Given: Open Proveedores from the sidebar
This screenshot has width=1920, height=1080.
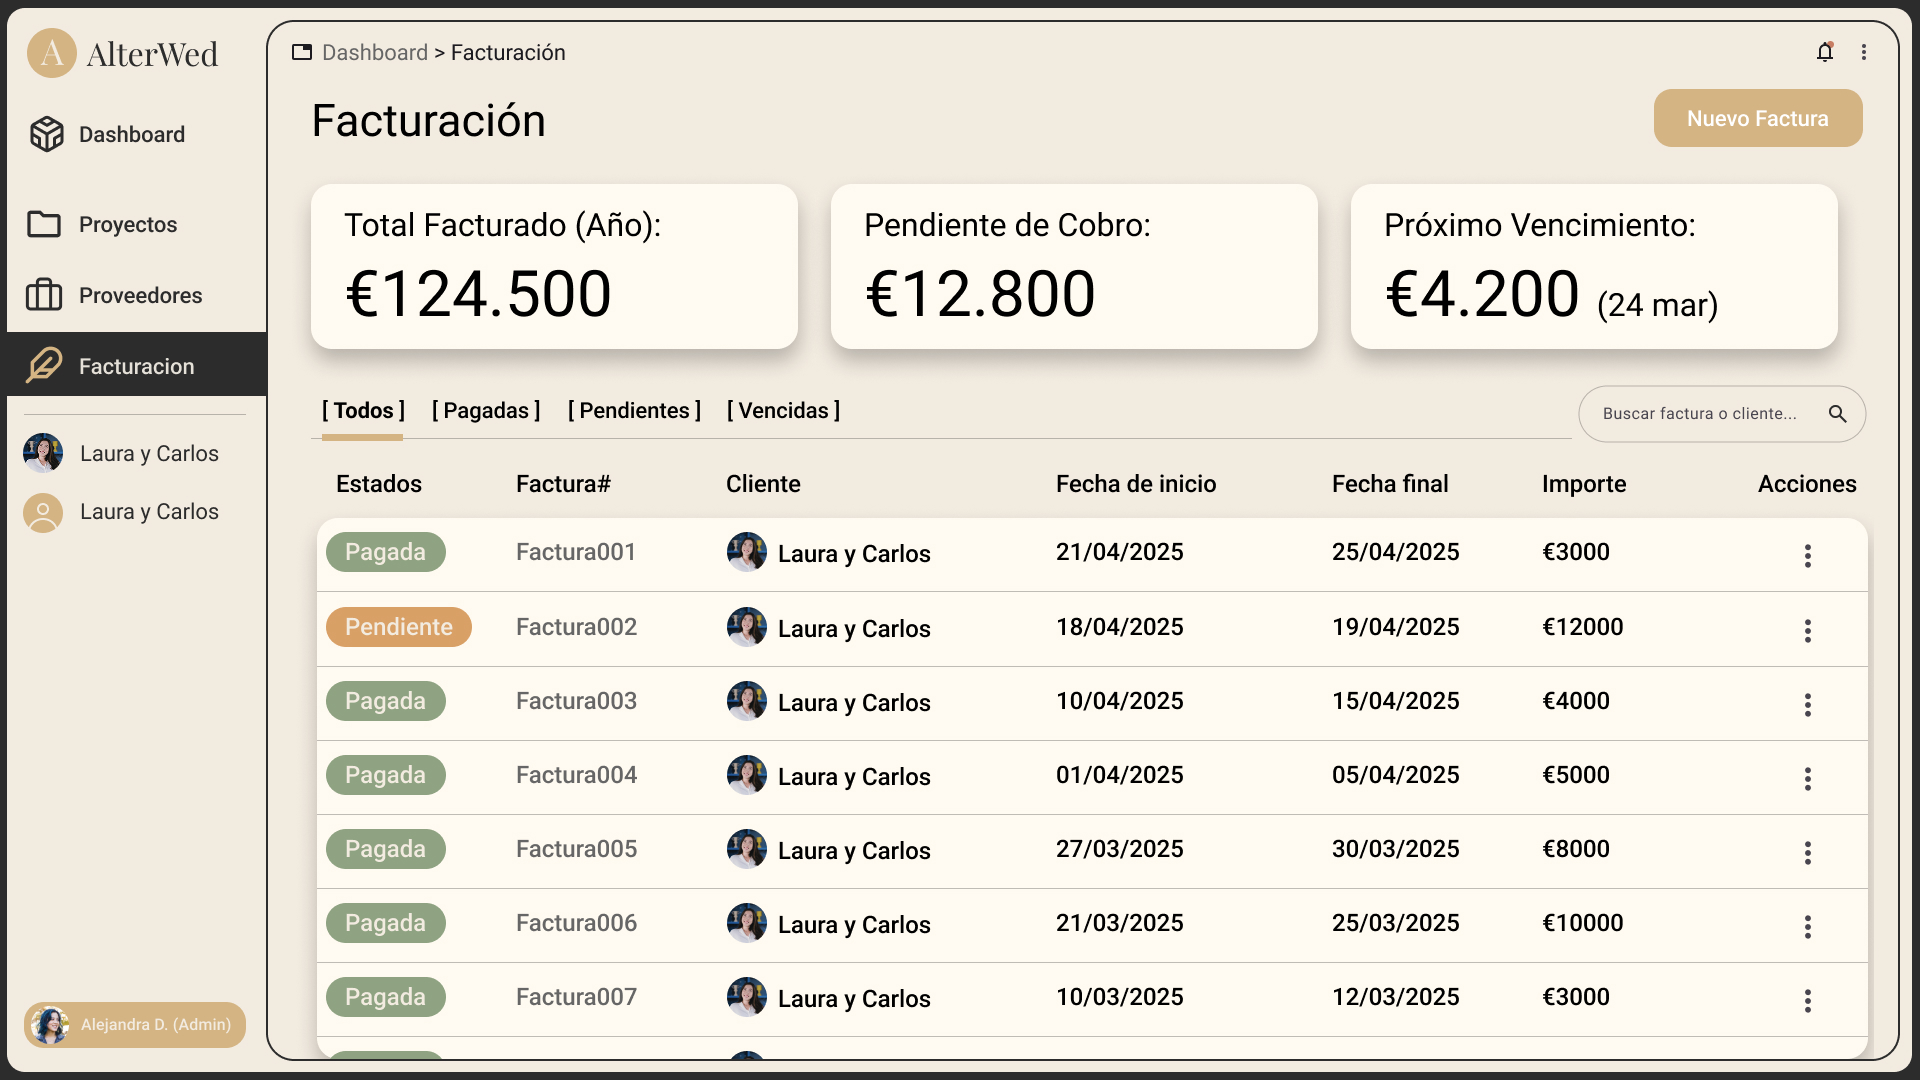Looking at the screenshot, I should [x=140, y=295].
